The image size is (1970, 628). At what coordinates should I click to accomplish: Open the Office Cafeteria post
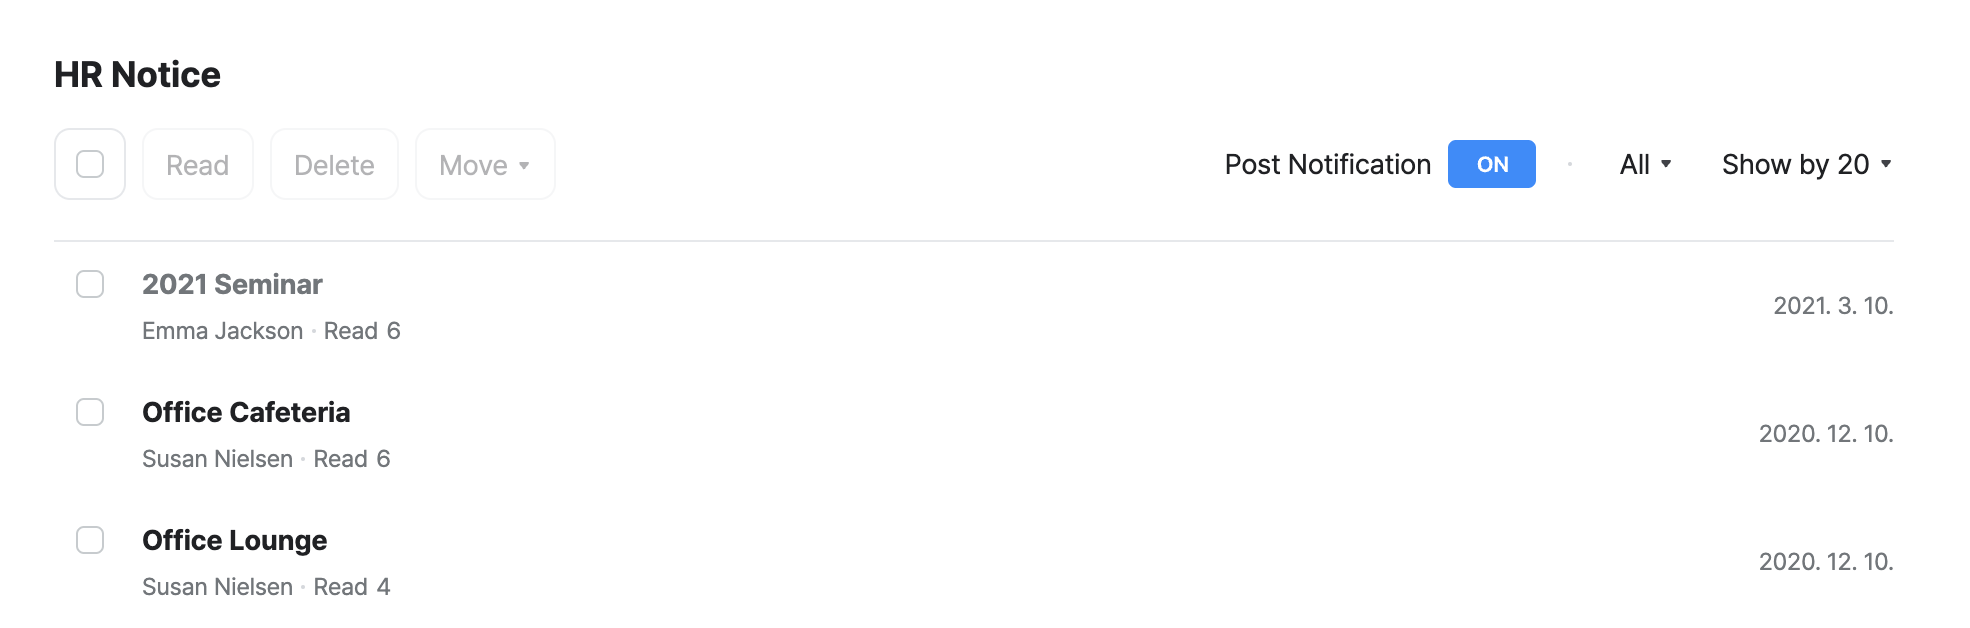click(246, 412)
